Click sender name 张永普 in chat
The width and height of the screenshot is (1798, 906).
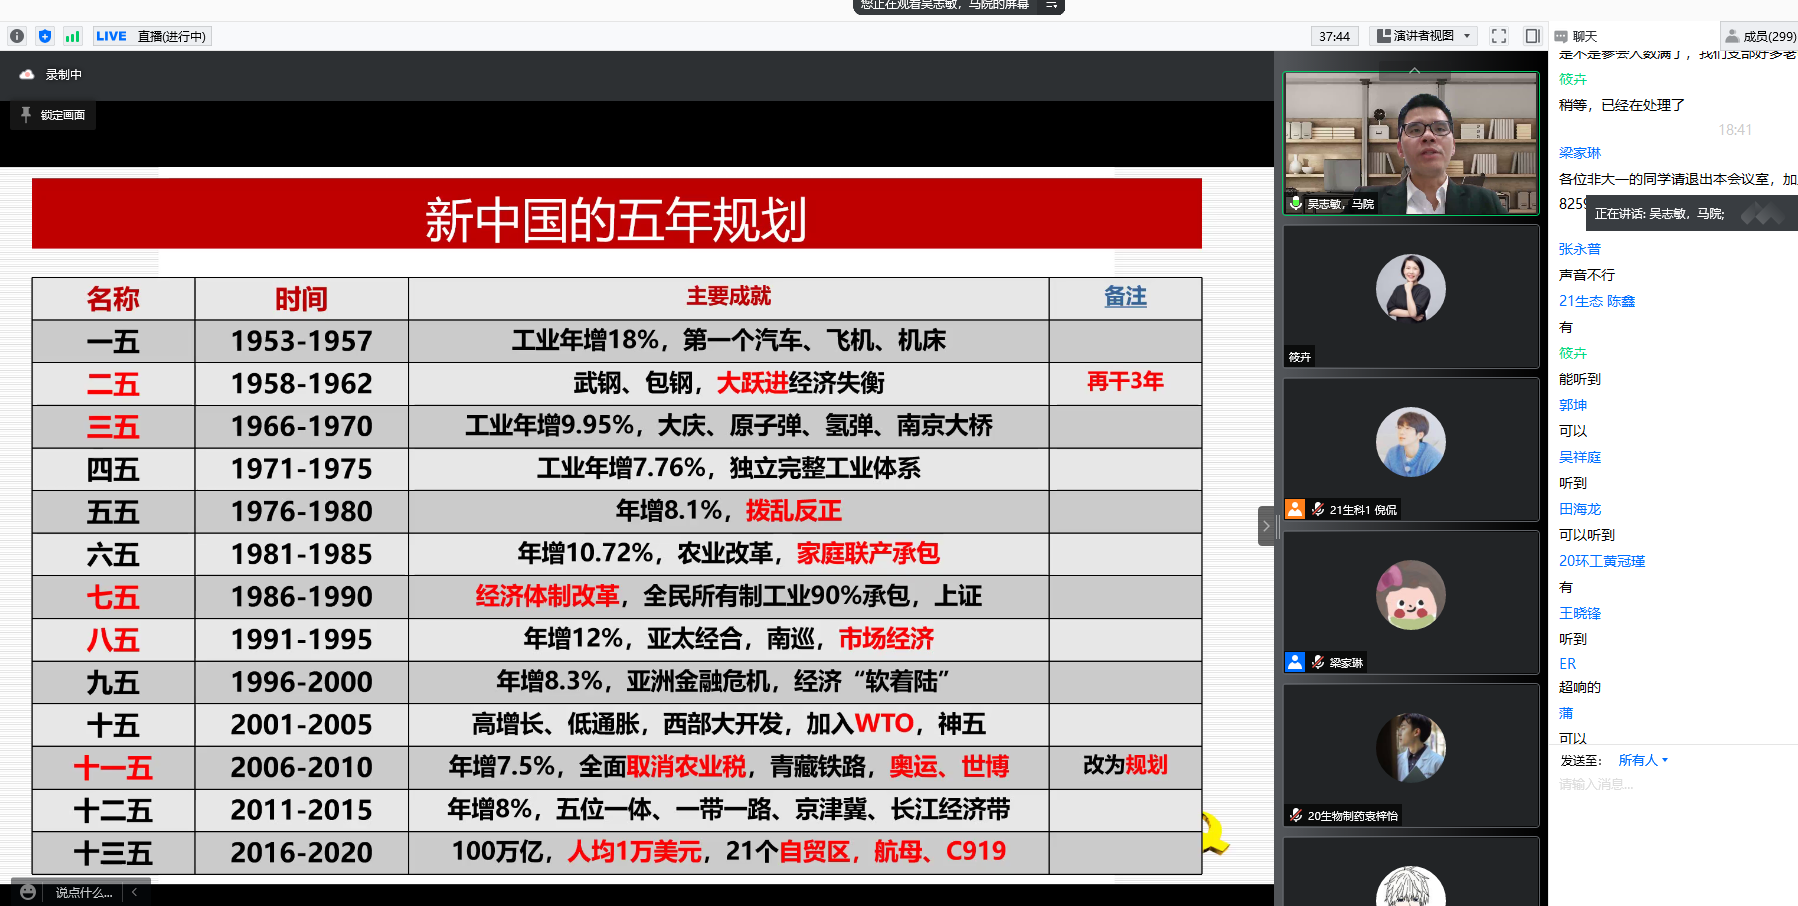(1580, 249)
